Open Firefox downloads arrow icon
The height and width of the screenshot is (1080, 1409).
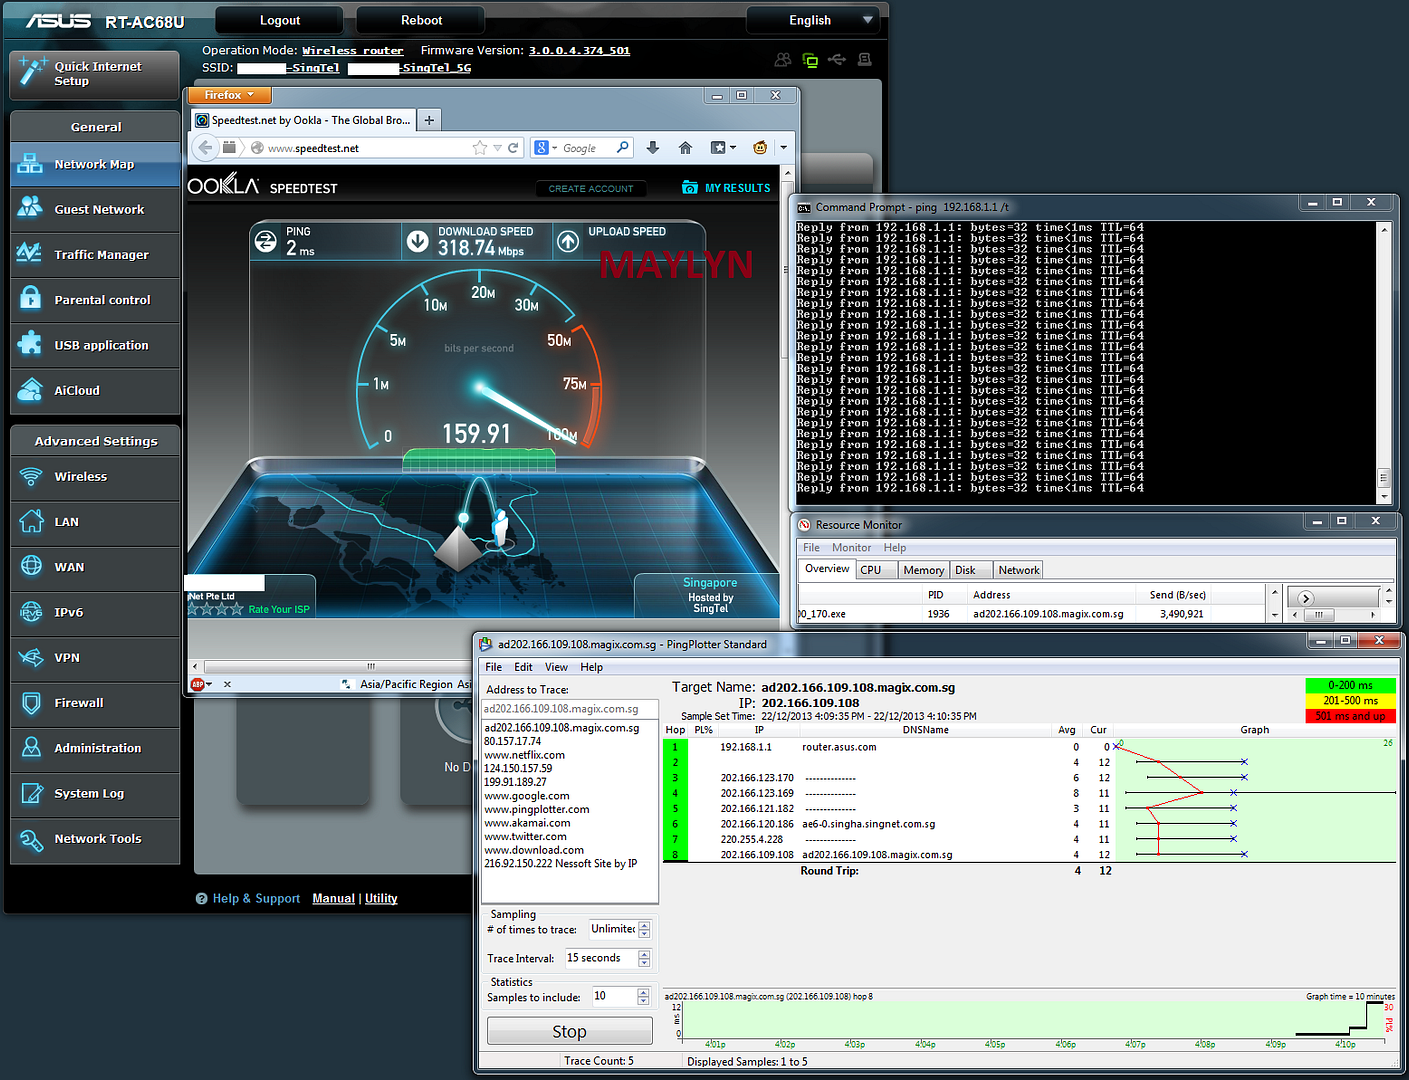click(653, 148)
